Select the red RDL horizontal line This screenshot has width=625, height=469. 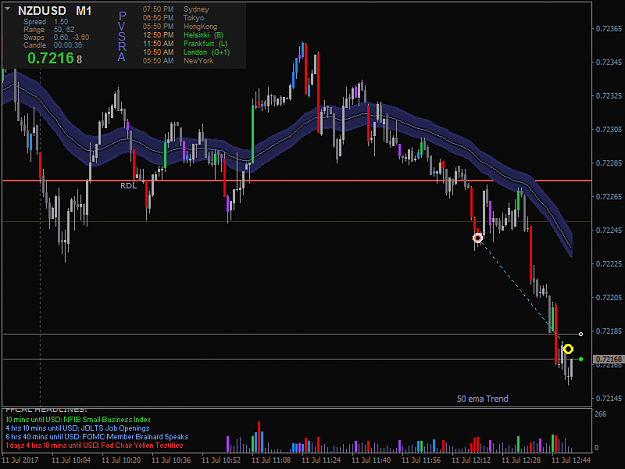[297, 181]
